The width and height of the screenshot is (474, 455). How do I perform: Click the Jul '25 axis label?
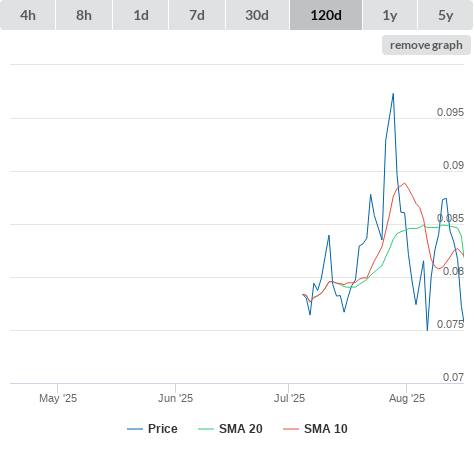(x=289, y=398)
